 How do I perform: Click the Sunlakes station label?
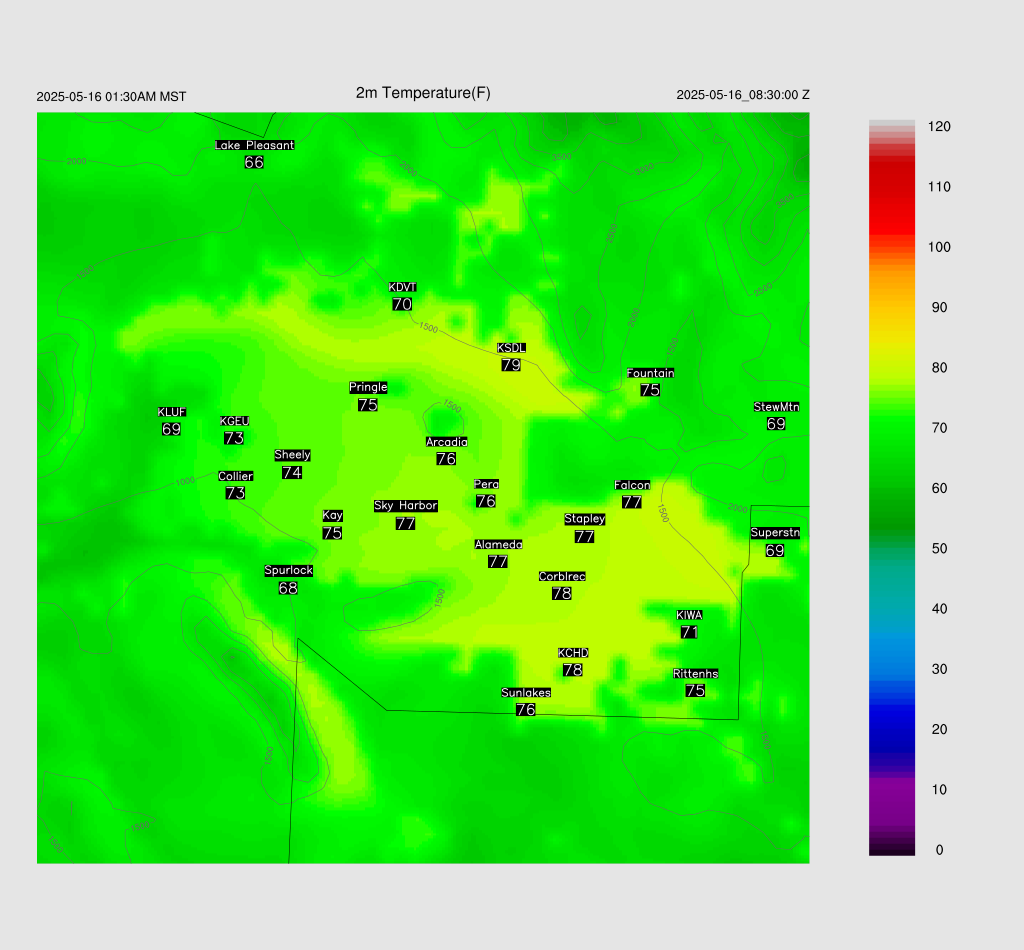[526, 693]
